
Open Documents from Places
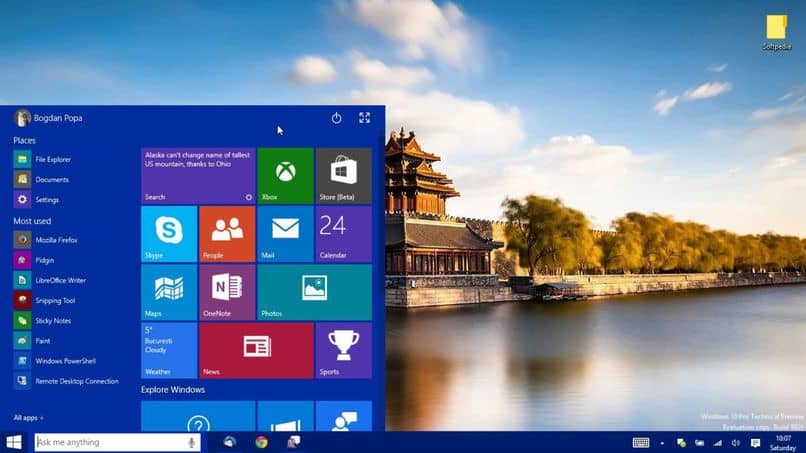[x=42, y=179]
